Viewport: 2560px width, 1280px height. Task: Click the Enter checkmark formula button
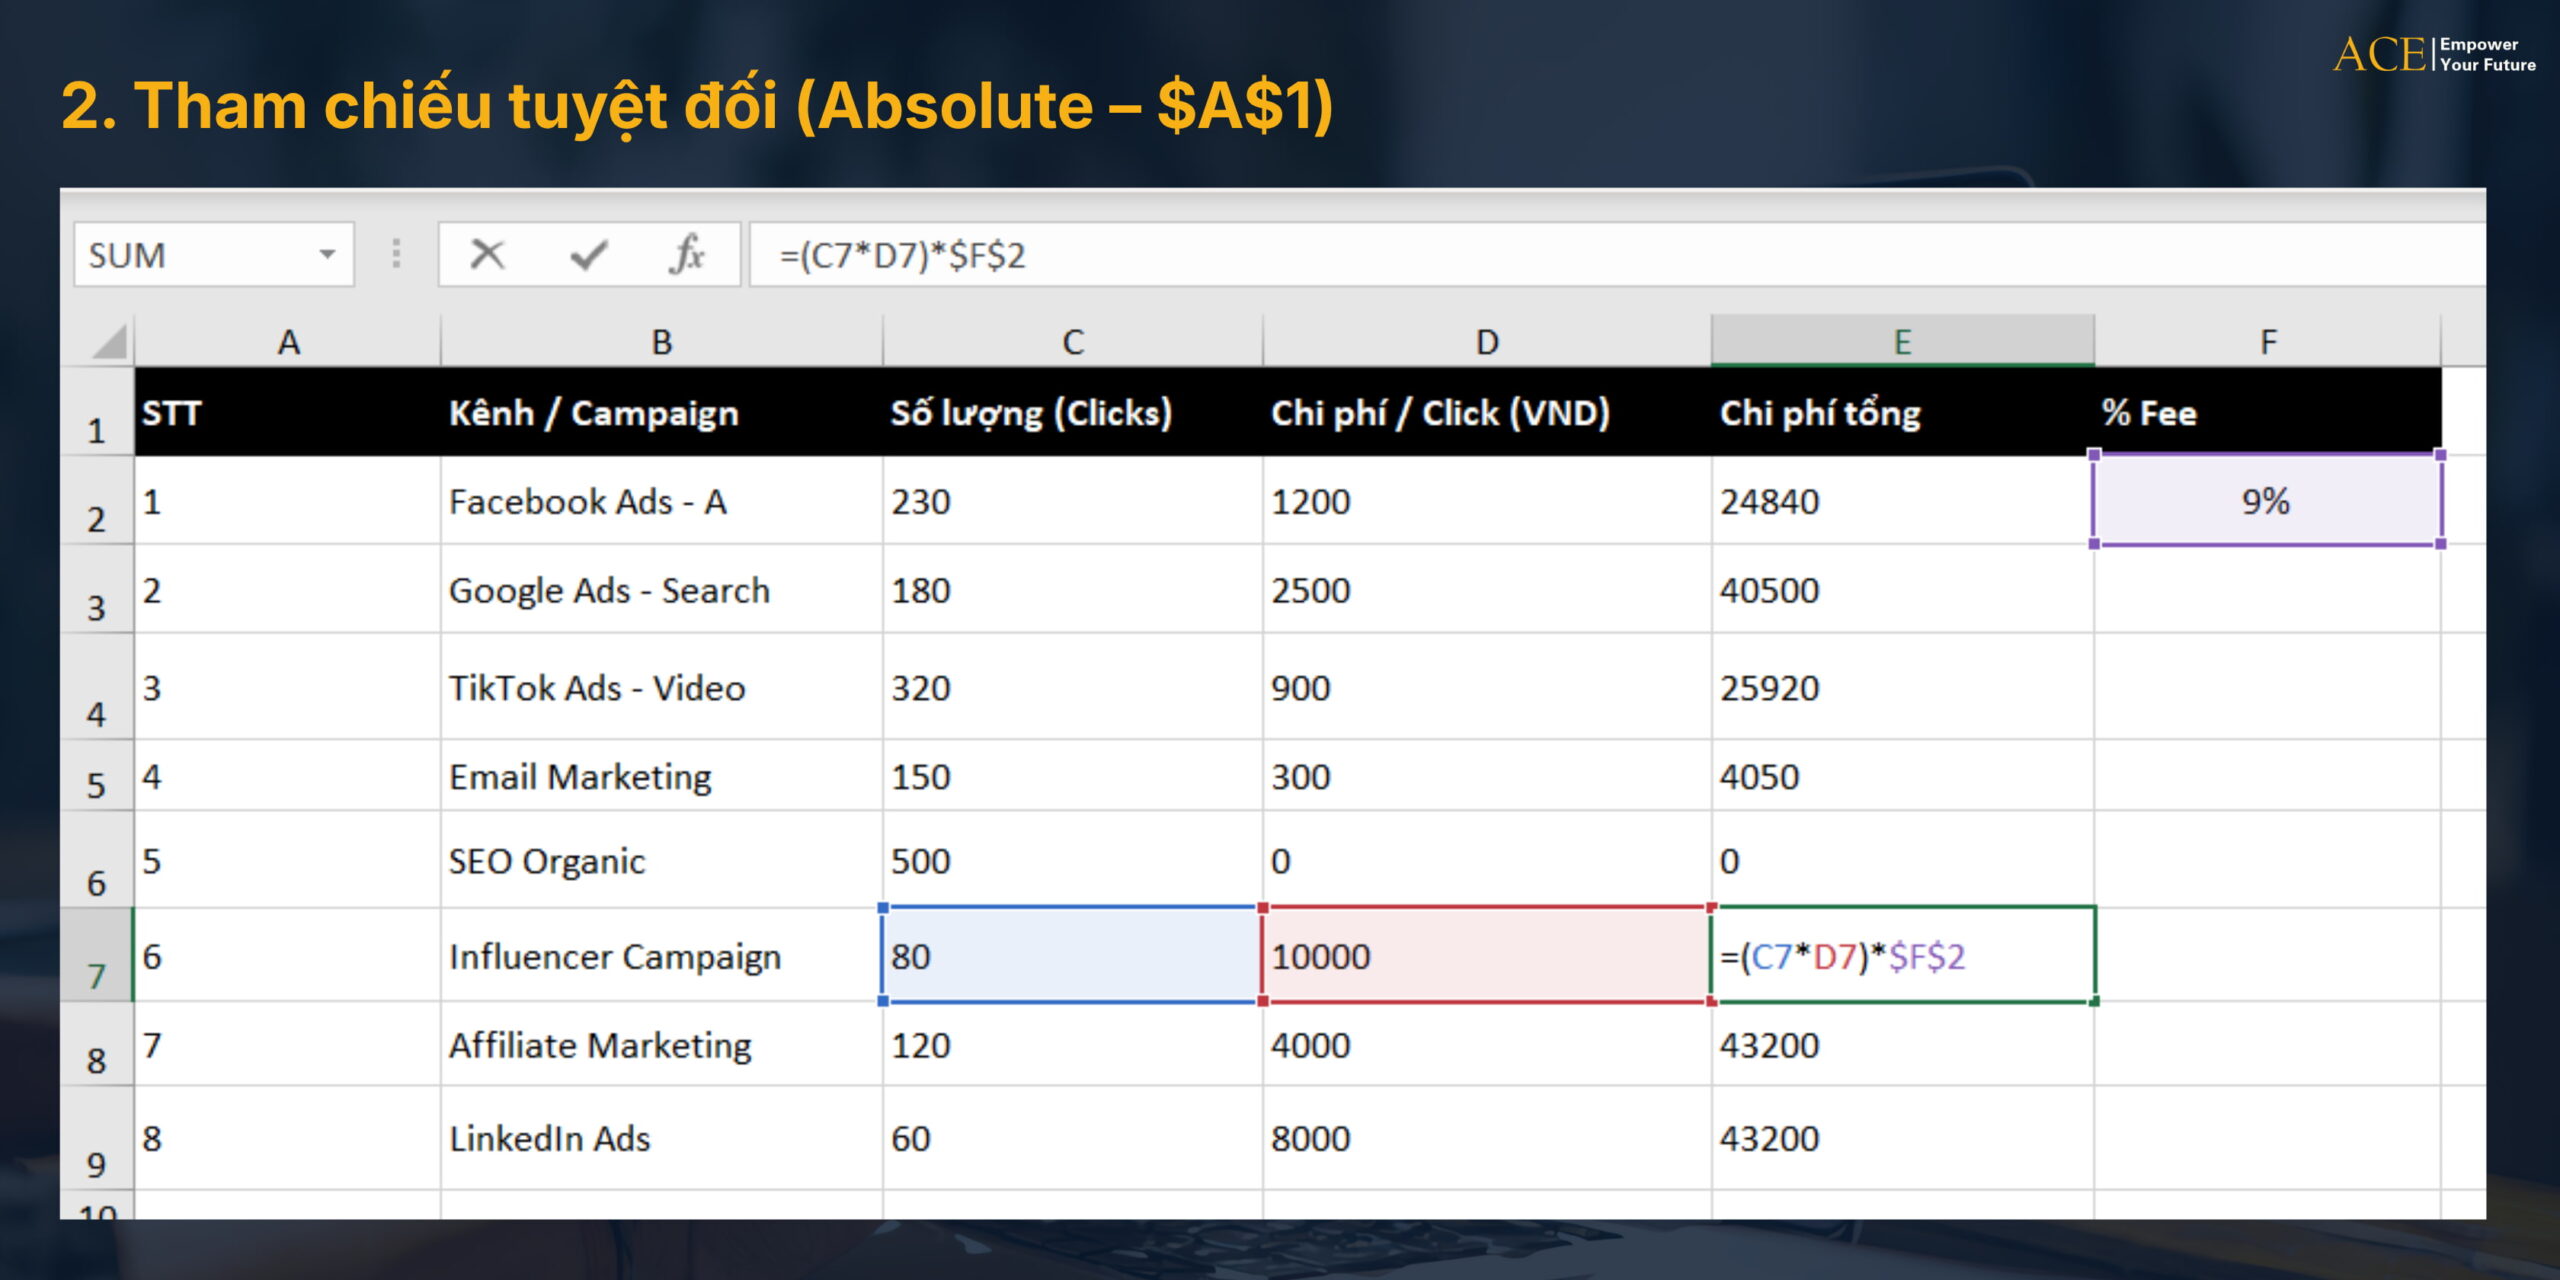tap(589, 255)
